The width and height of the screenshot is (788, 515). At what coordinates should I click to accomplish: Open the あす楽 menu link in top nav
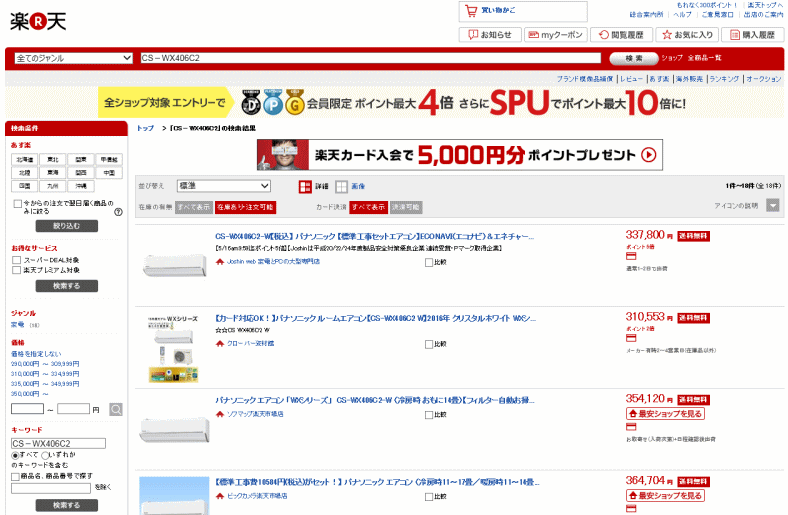pyautogui.click(x=659, y=79)
